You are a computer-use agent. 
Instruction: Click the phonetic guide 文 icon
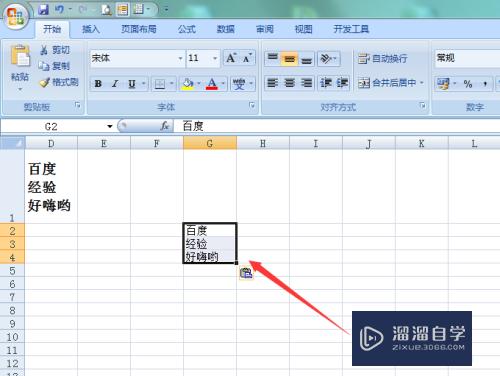(239, 84)
